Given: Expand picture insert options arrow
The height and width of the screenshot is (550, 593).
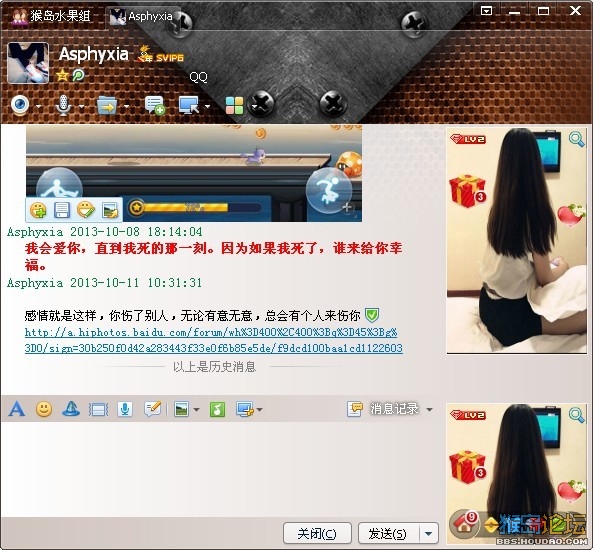Looking at the screenshot, I should [196, 409].
